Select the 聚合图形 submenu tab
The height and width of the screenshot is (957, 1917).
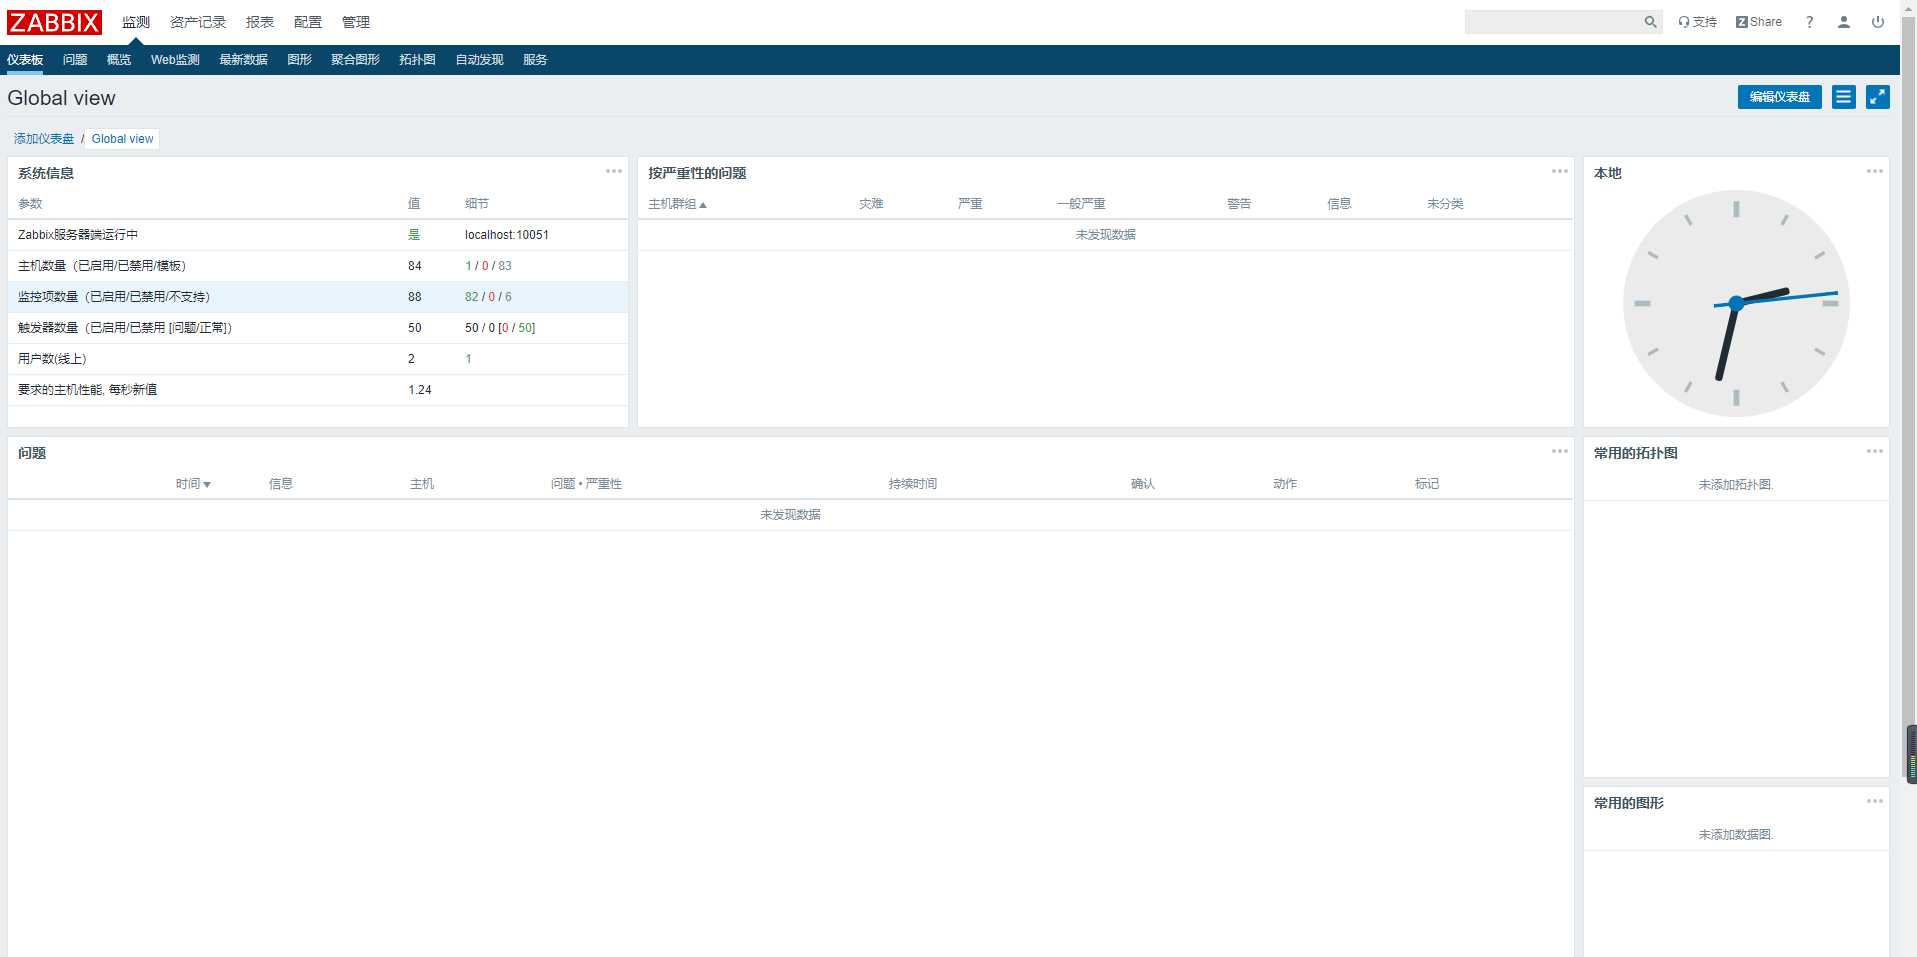point(355,60)
